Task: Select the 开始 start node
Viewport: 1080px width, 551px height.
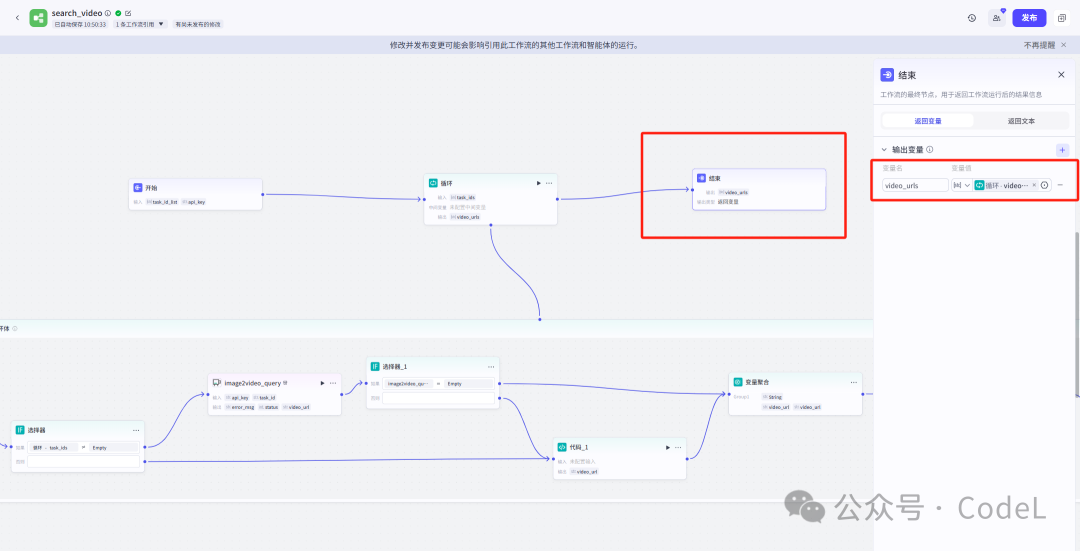Action: pyautogui.click(x=196, y=194)
